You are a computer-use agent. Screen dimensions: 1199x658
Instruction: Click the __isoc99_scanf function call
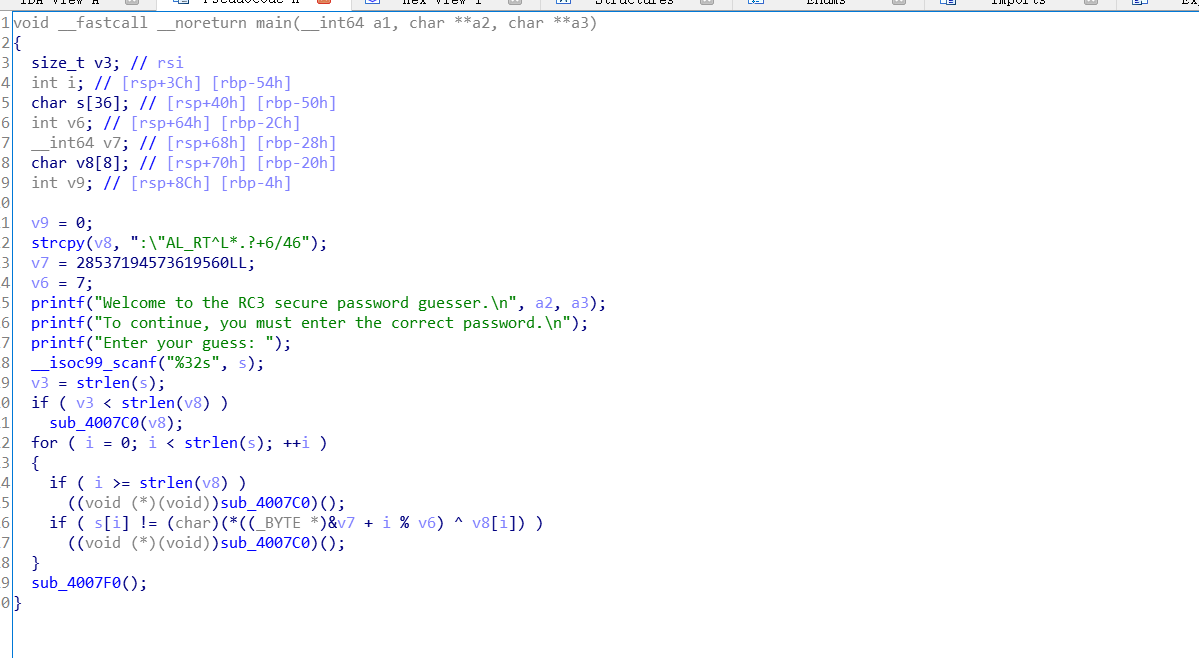[94, 362]
